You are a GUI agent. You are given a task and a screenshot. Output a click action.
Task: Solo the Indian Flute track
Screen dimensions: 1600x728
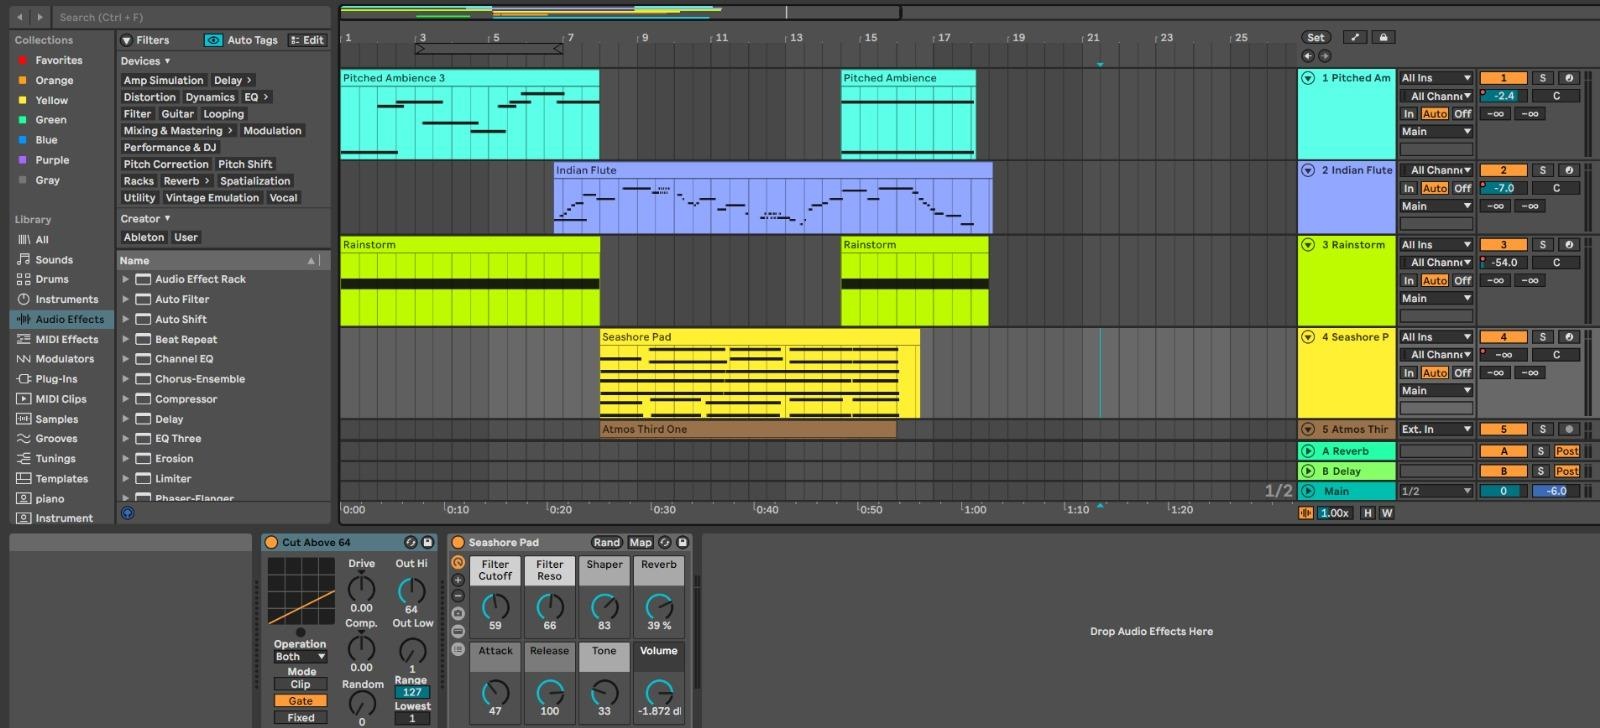pos(1542,170)
